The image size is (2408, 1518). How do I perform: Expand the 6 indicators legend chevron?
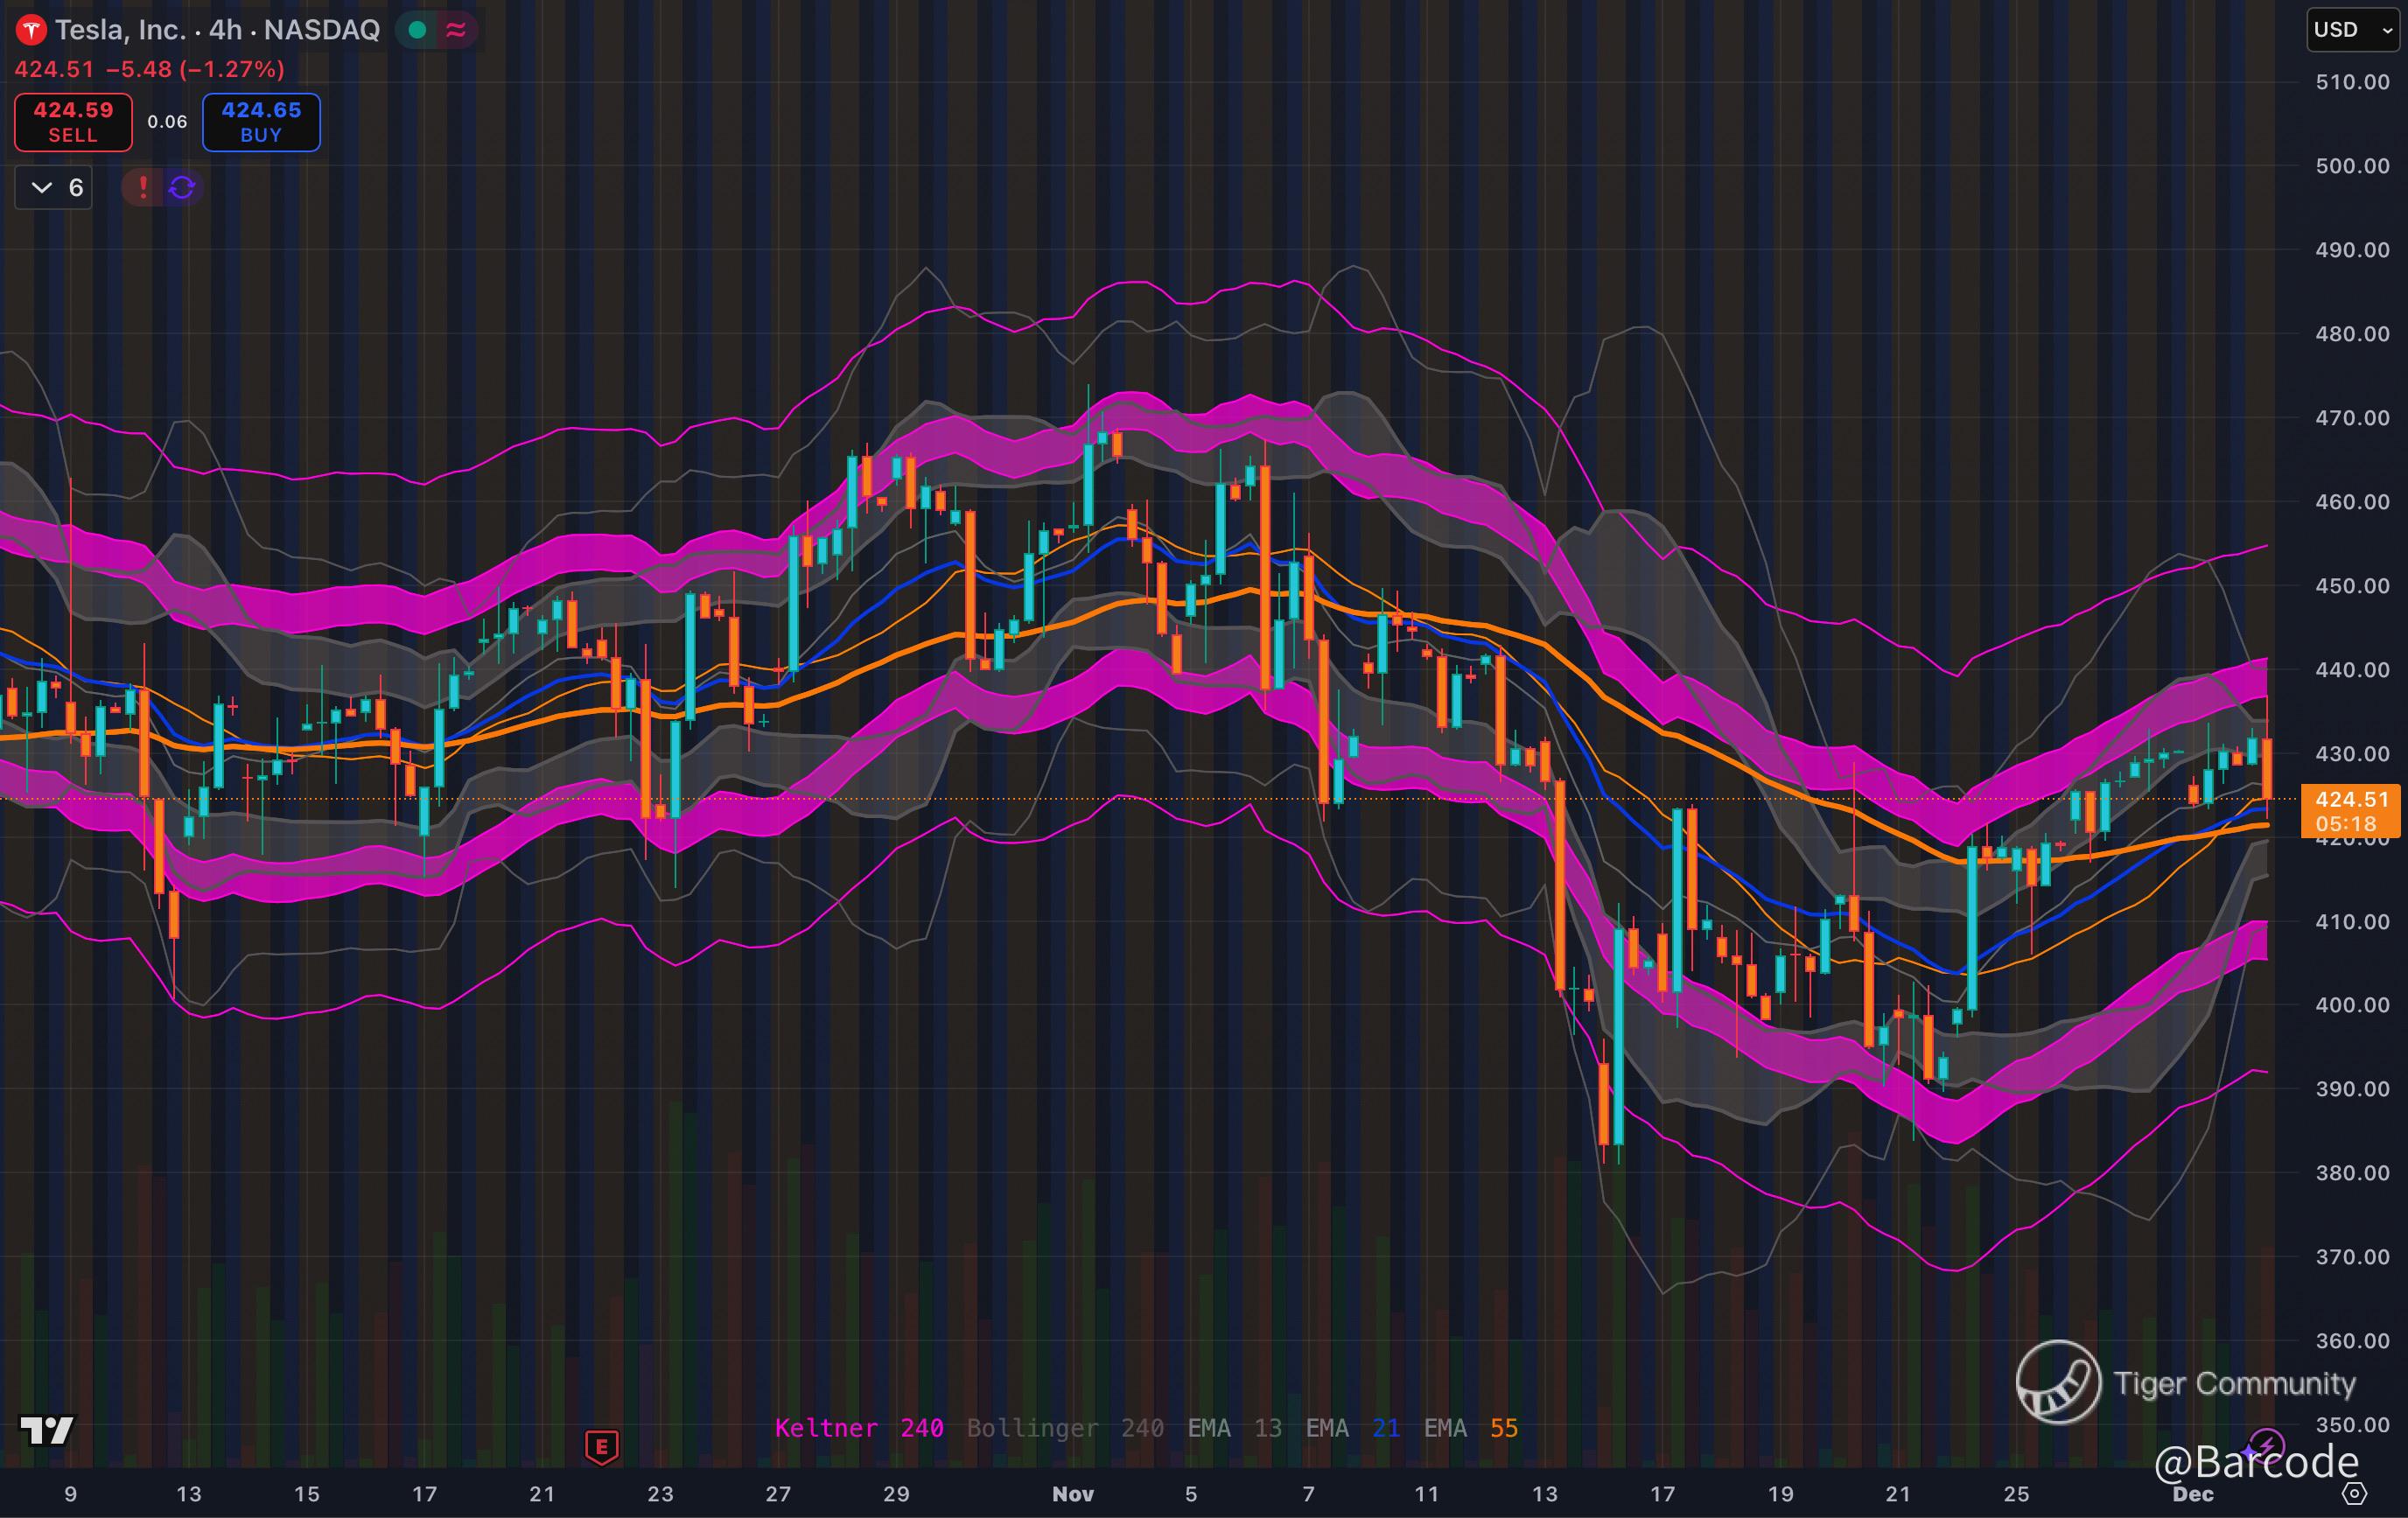pos(42,187)
